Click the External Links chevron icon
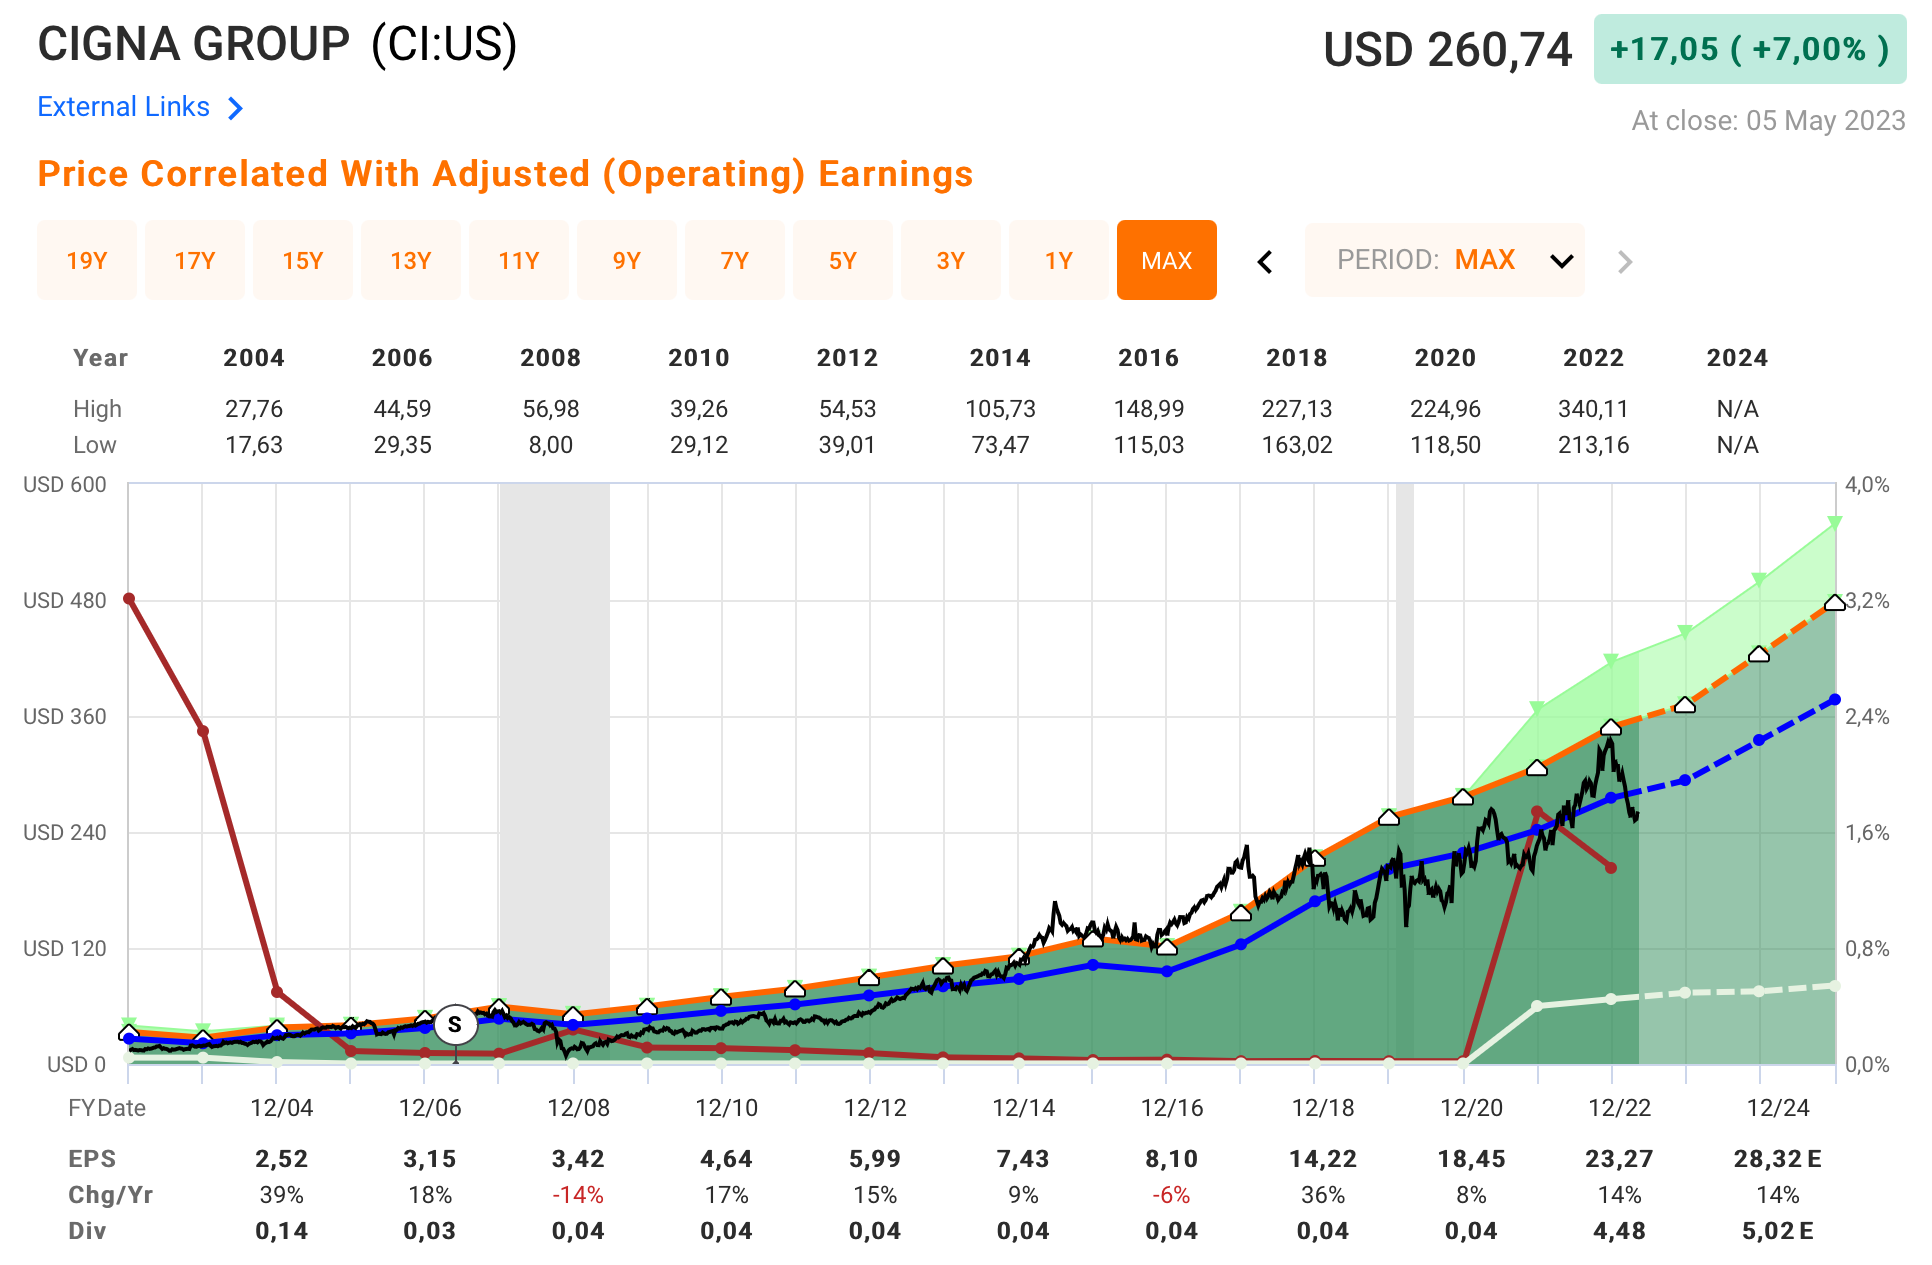 tap(236, 108)
